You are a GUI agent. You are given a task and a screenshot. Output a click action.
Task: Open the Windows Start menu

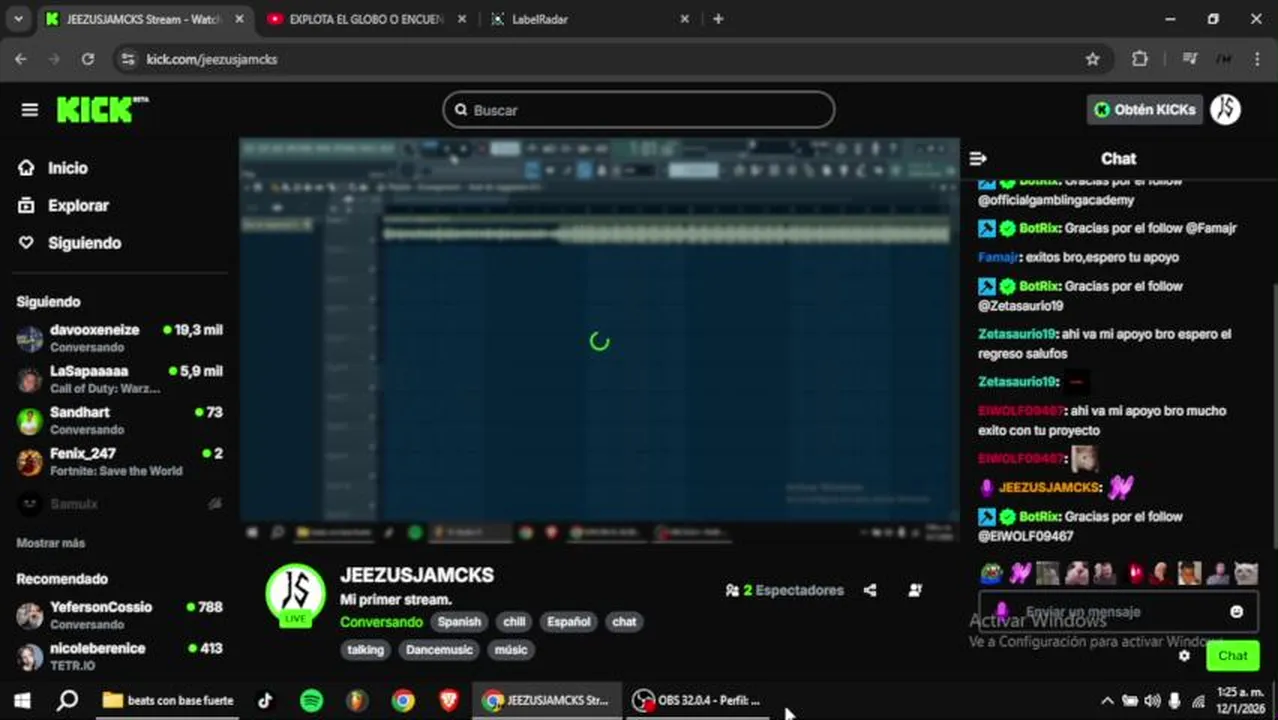[22, 701]
